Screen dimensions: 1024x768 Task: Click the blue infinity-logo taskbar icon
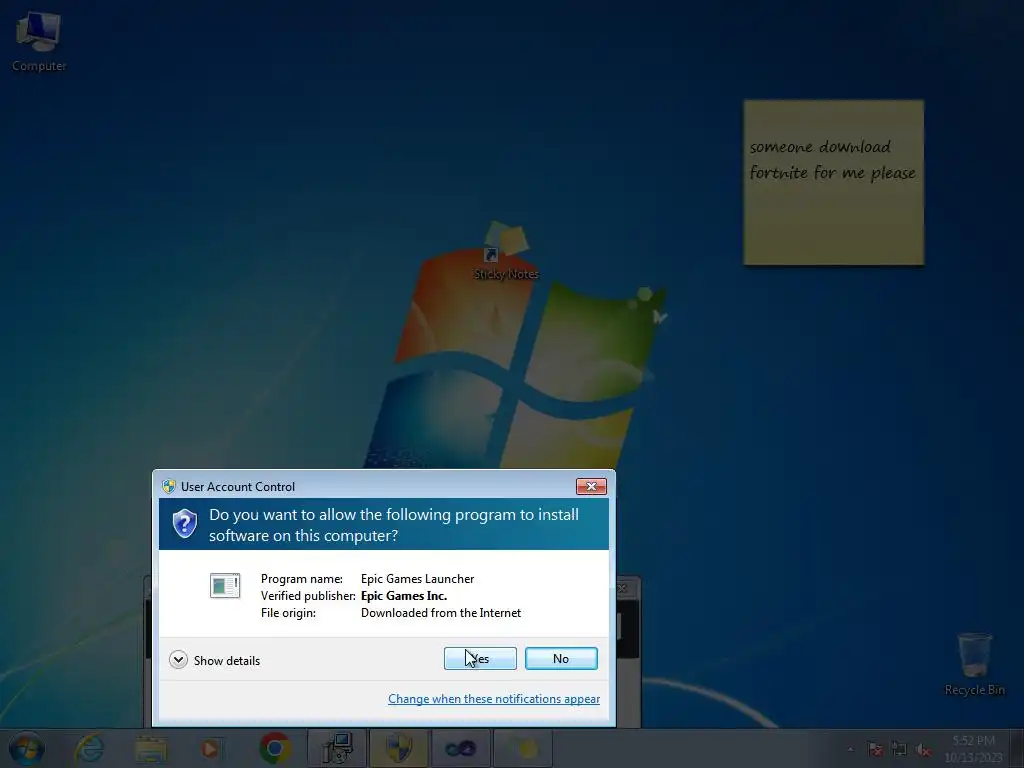click(460, 748)
